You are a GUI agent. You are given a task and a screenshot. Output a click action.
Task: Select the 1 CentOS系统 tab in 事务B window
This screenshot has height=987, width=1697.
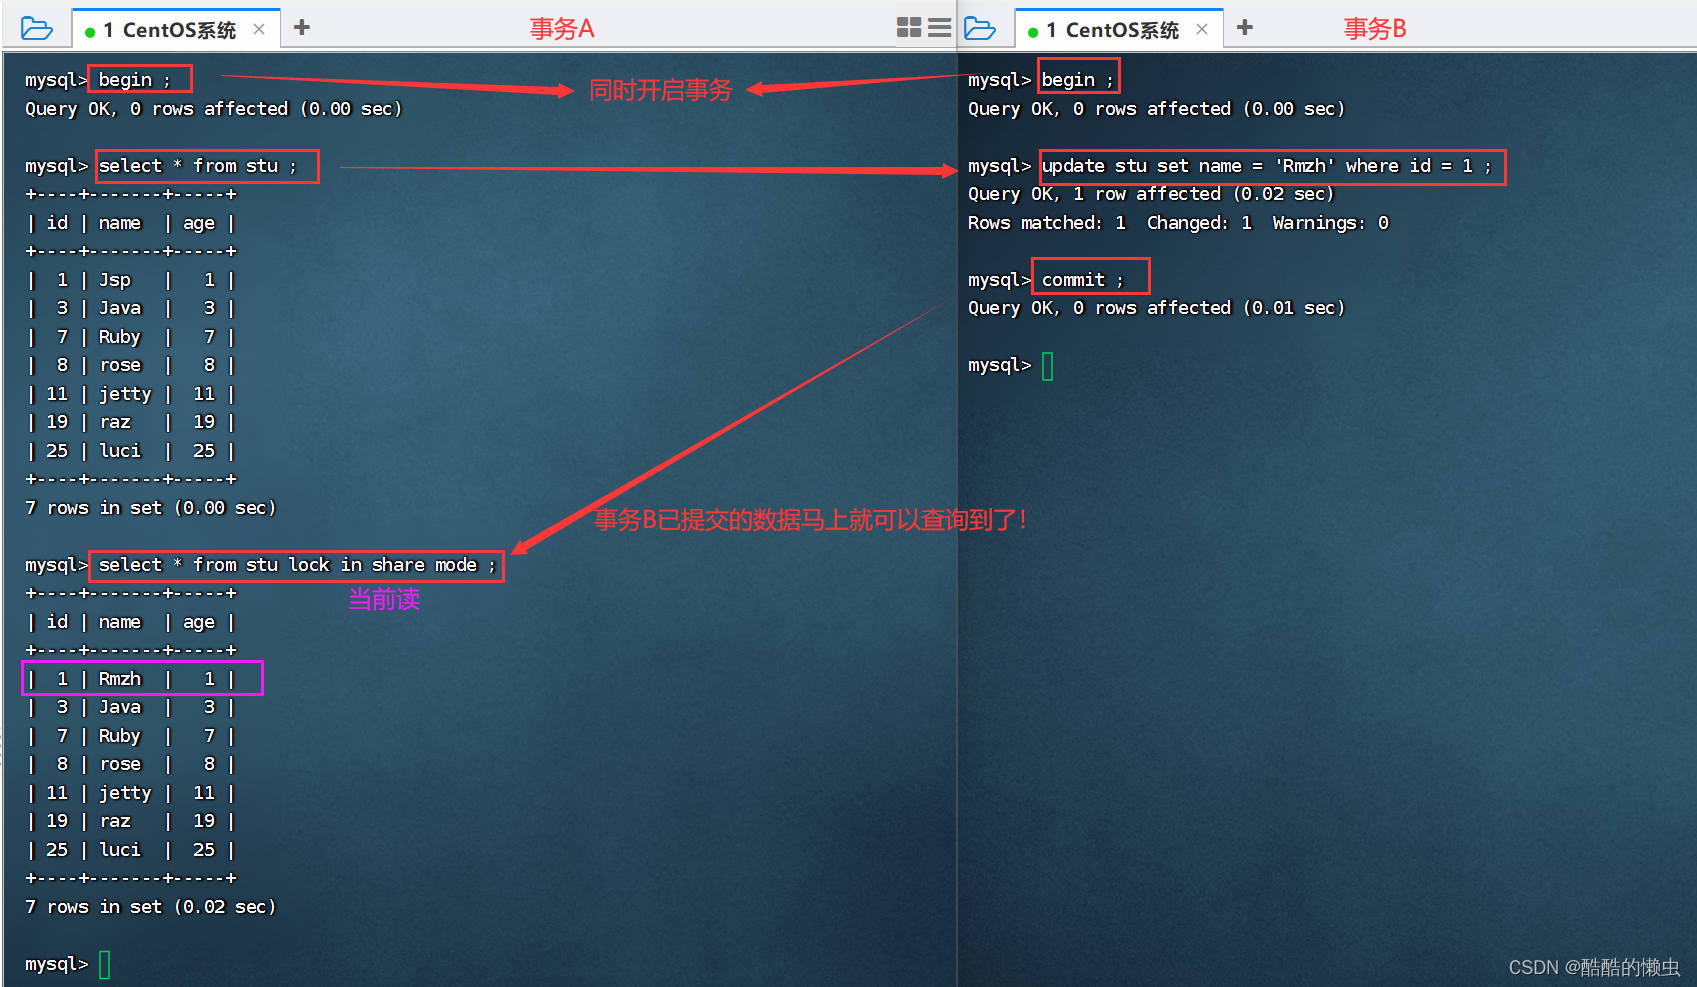(x=1110, y=29)
